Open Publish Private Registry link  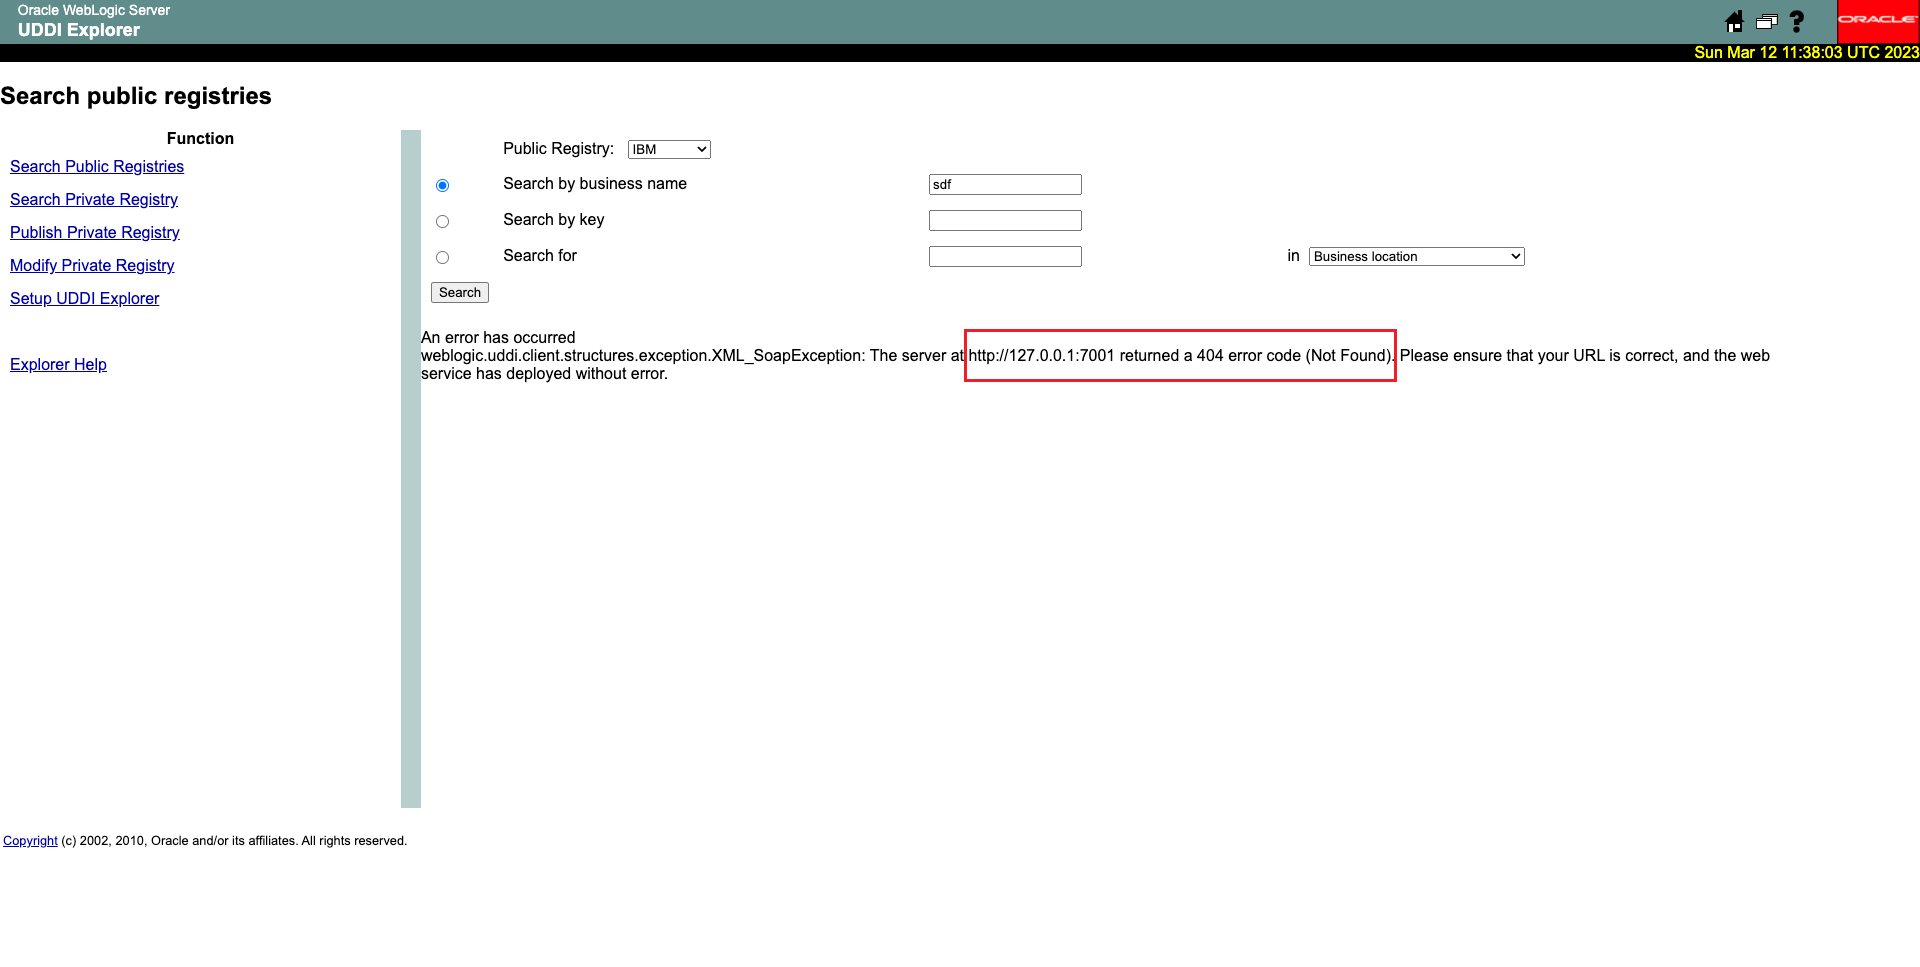point(95,232)
